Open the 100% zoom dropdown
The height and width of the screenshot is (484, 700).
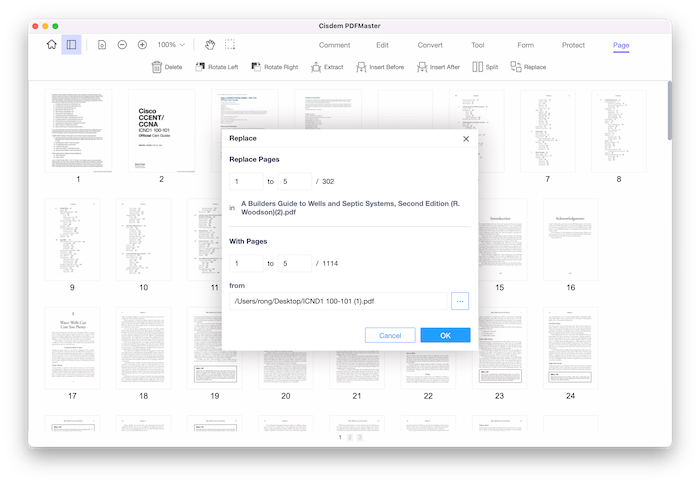pos(171,45)
